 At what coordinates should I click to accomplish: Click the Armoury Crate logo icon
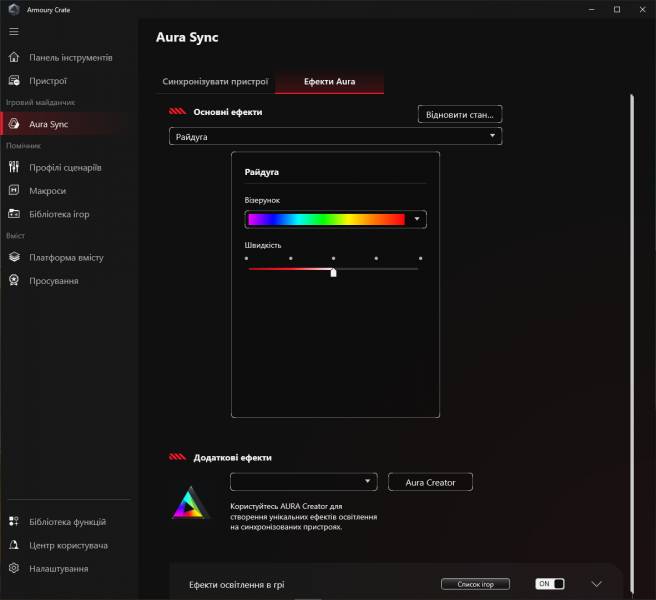coord(14,9)
